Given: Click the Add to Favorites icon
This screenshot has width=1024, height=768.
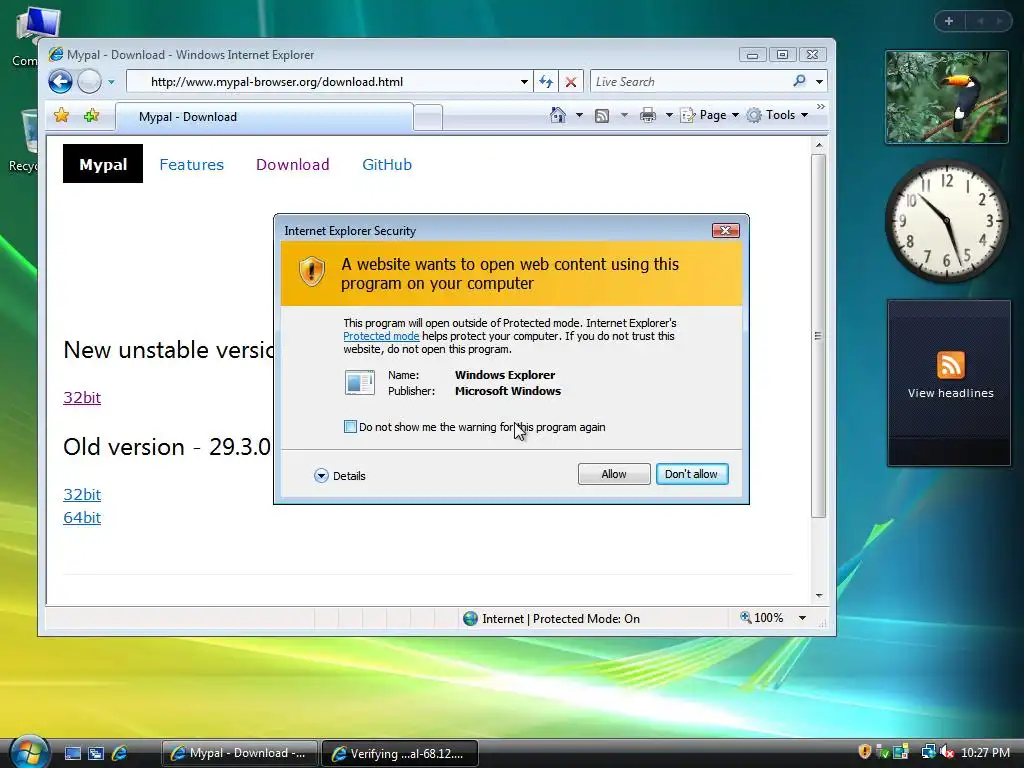Looking at the screenshot, I should 91,116.
